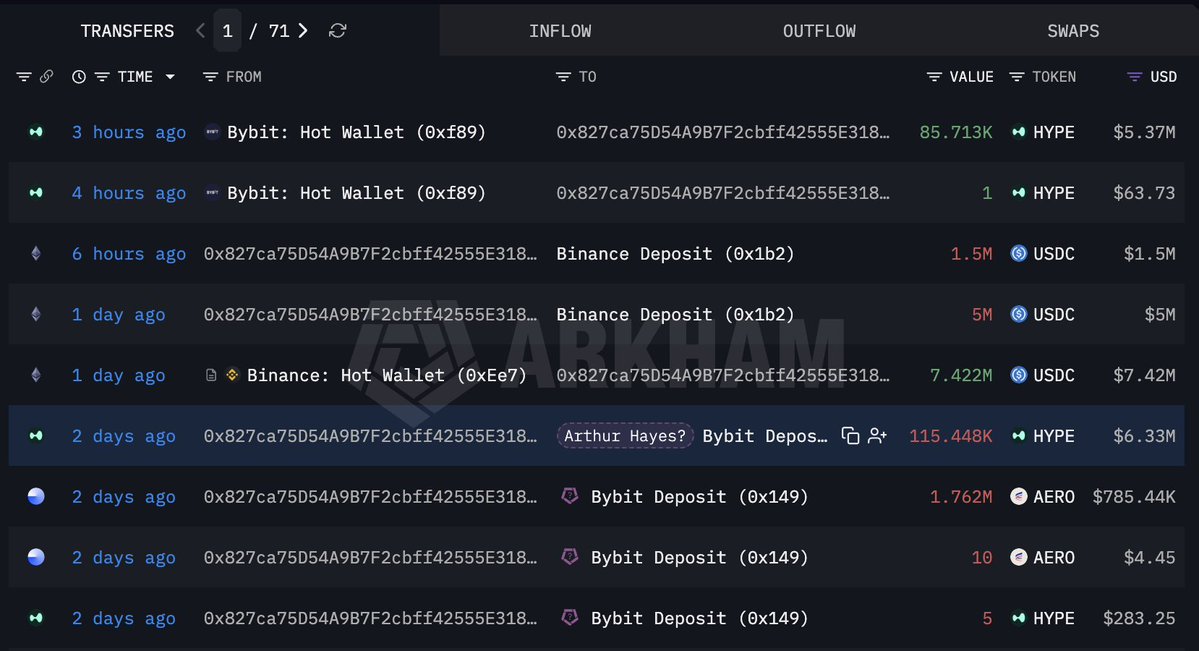Open Binance Deposit (0x1b2) in $1.5M row
1199x651 pixels.
[x=675, y=253]
